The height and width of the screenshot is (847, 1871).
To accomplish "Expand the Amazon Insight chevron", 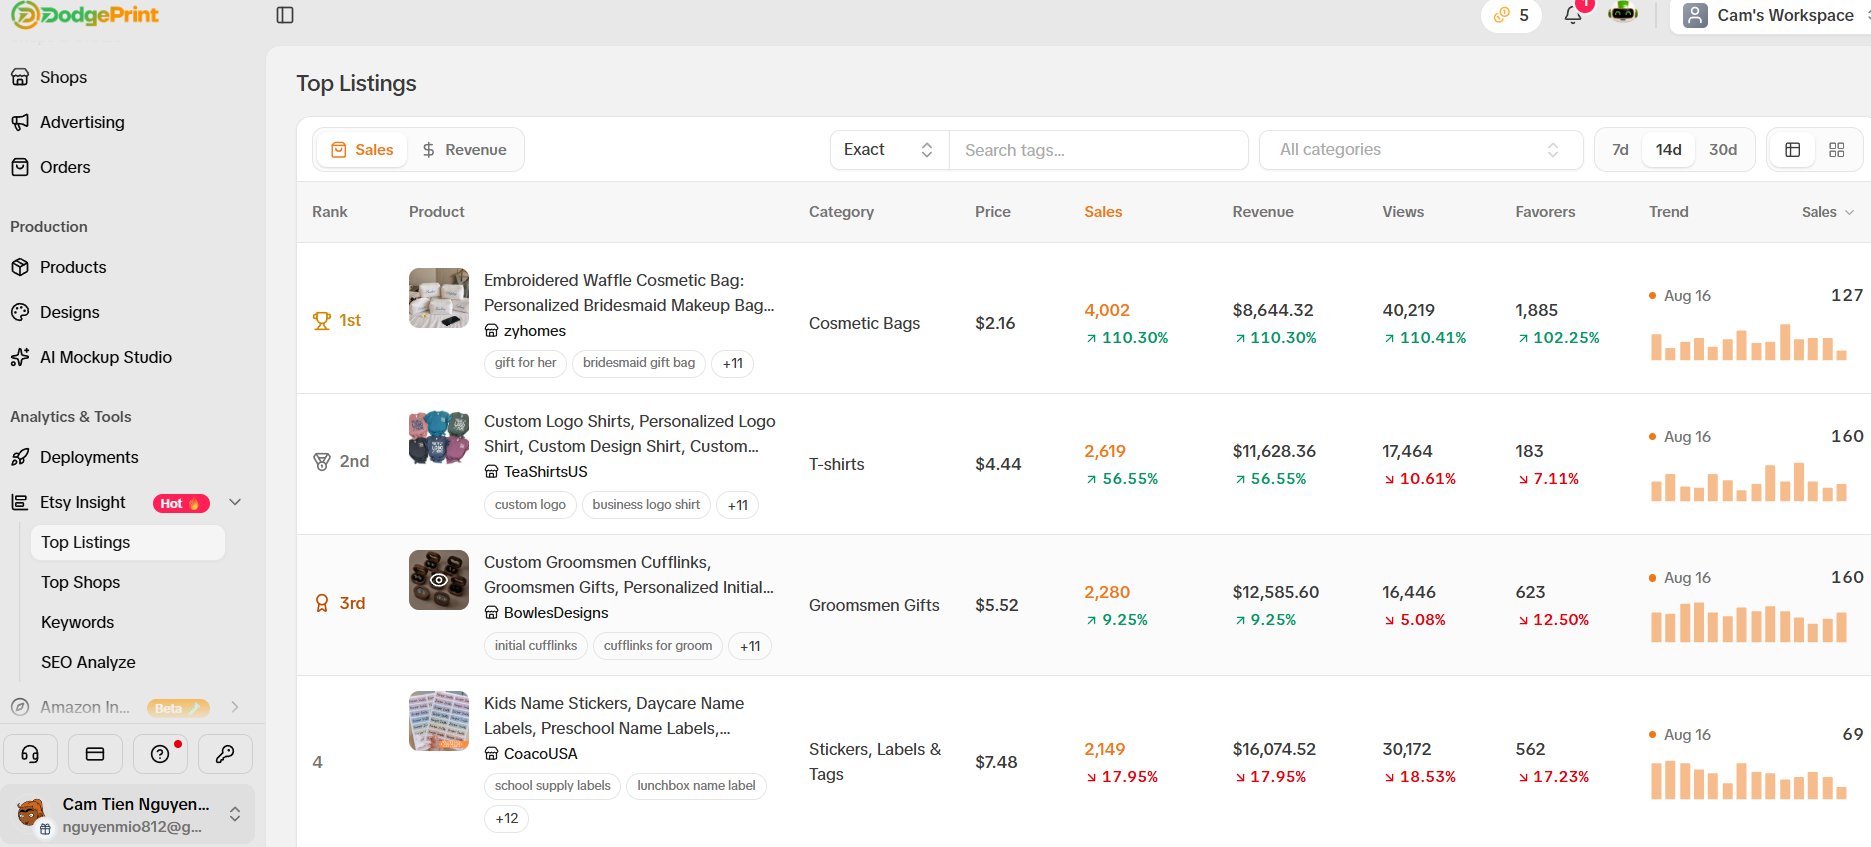I will tap(235, 707).
